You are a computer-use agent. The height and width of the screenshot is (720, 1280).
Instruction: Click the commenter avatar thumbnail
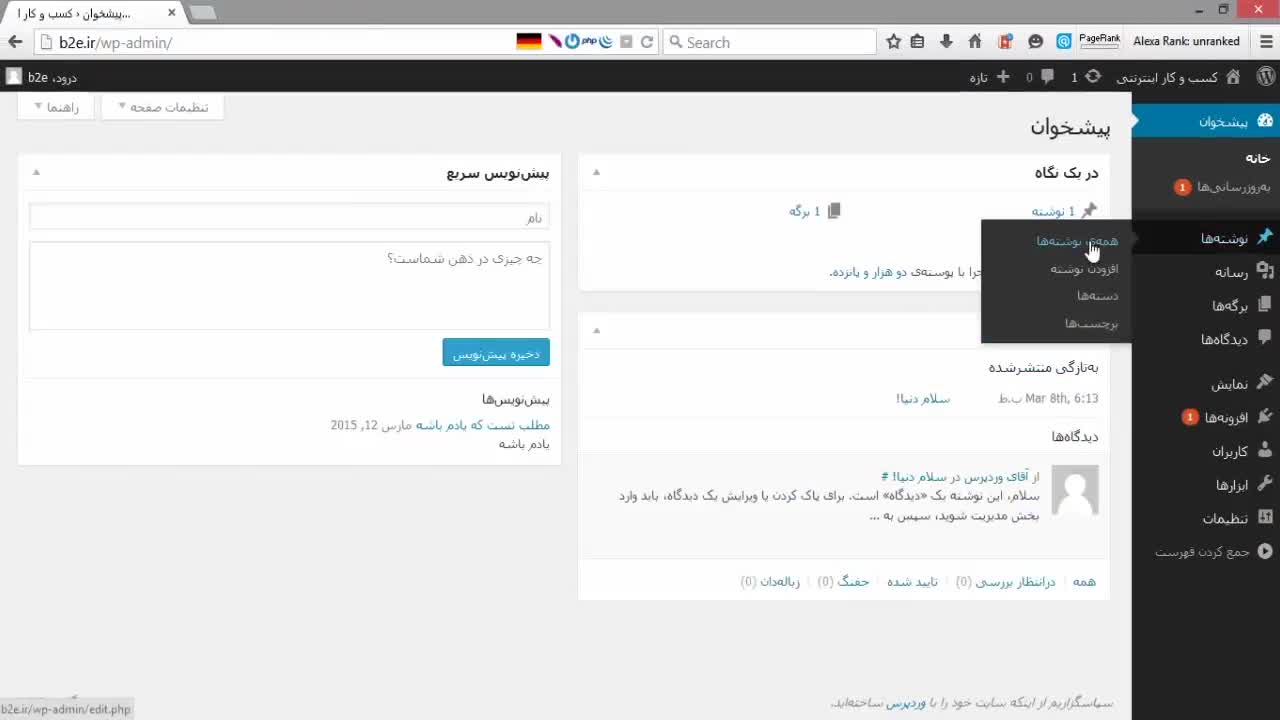tap(1075, 490)
